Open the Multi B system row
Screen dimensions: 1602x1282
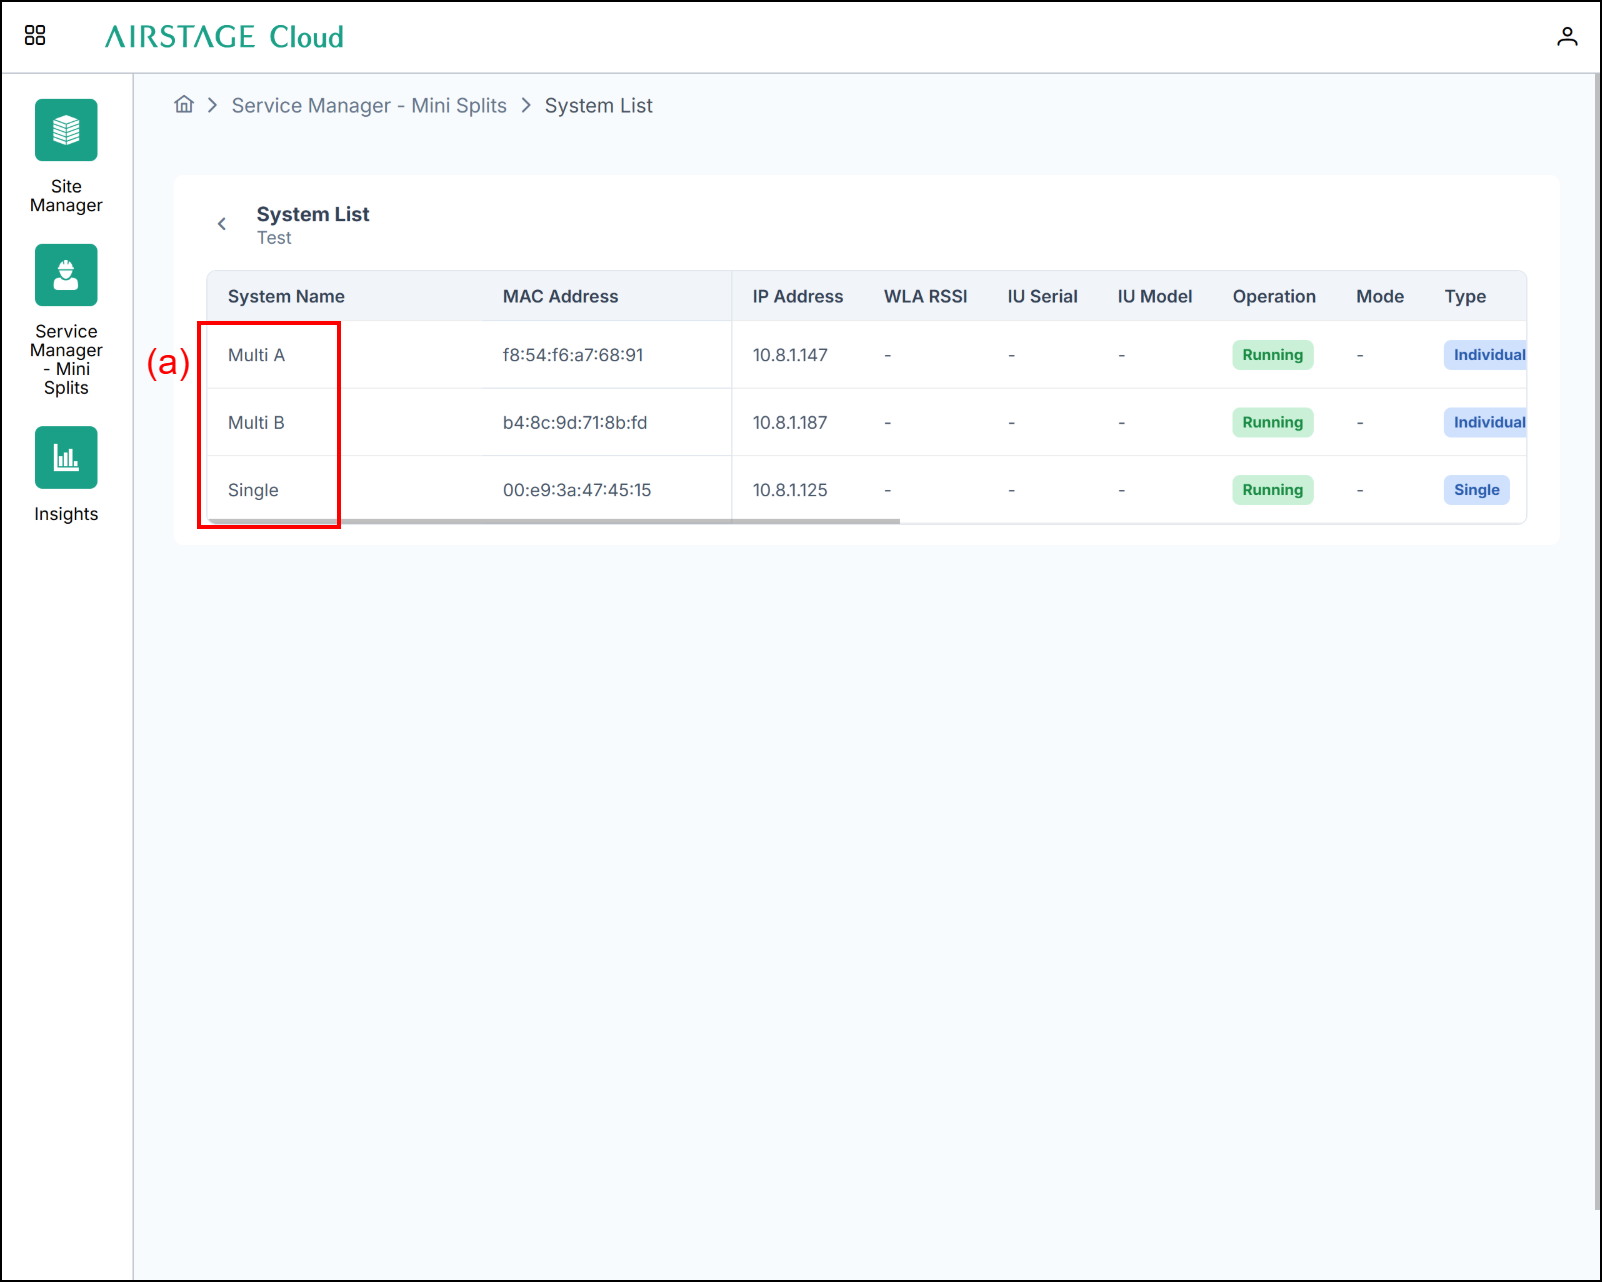866,422
